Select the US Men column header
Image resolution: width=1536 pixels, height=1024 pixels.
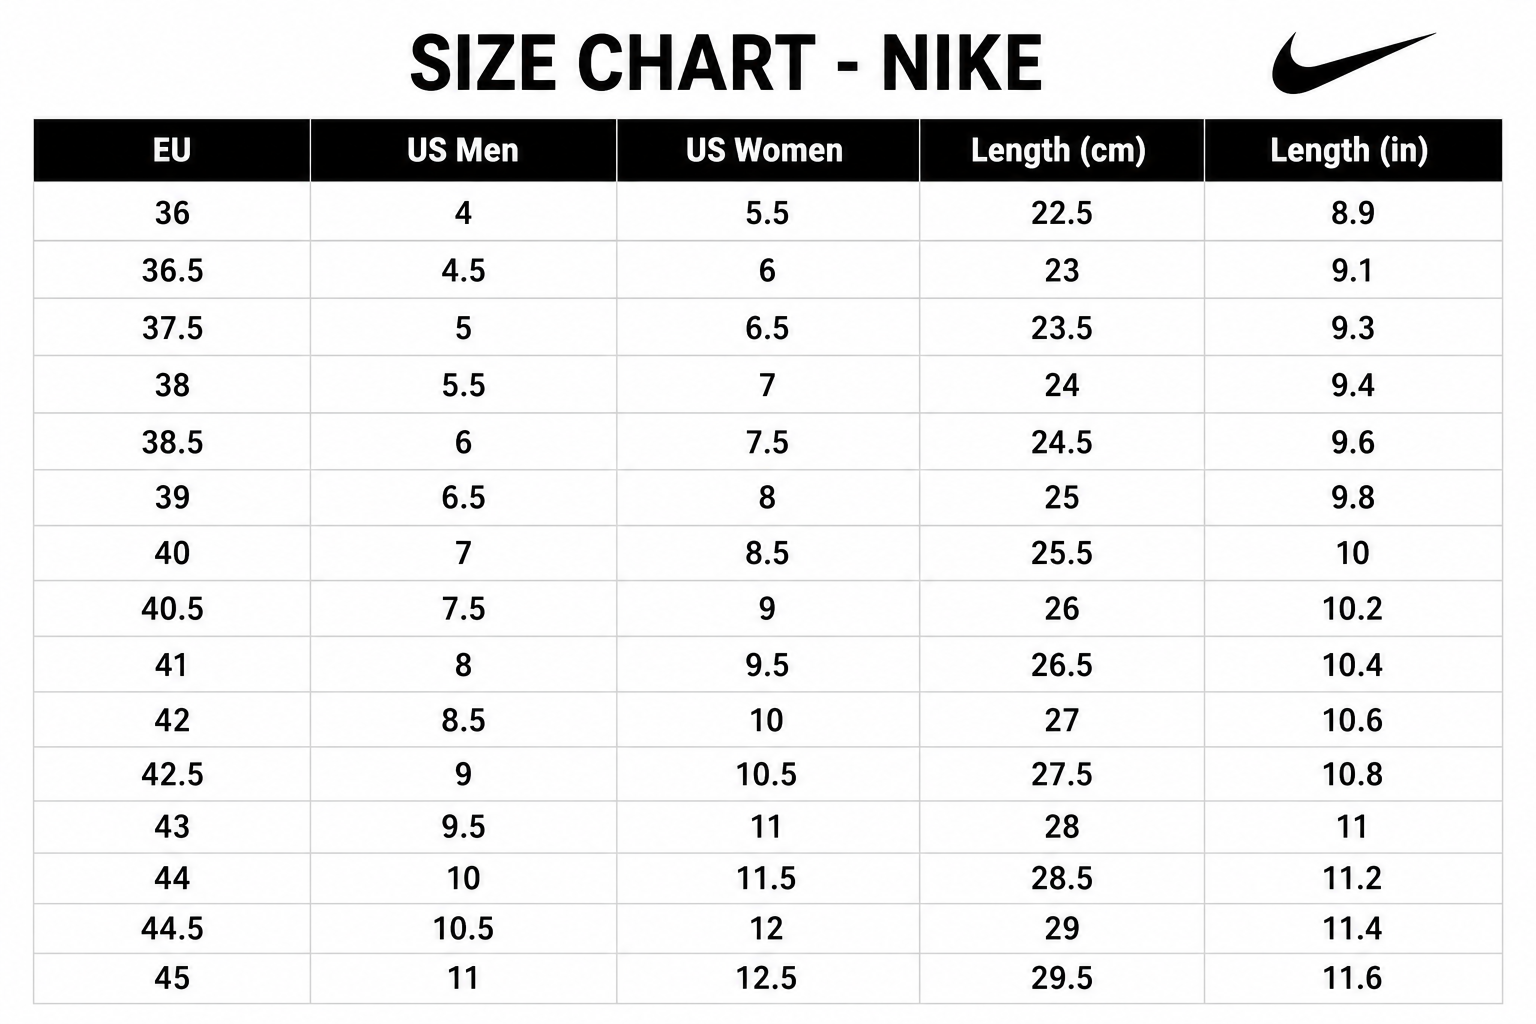463,150
